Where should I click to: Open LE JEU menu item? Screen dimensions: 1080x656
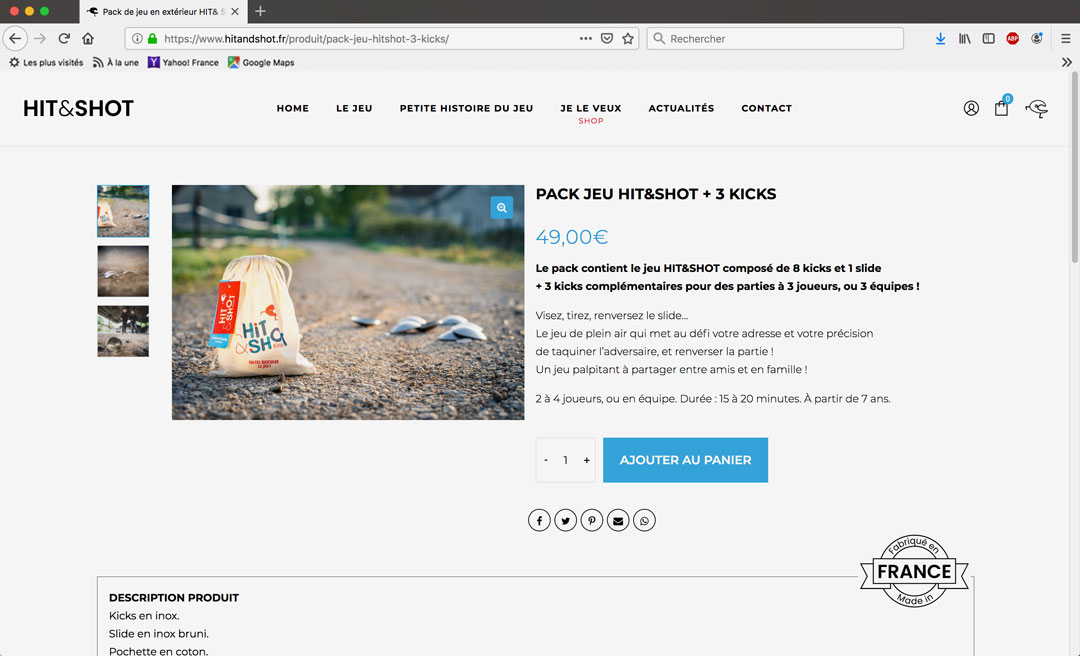pyautogui.click(x=354, y=108)
